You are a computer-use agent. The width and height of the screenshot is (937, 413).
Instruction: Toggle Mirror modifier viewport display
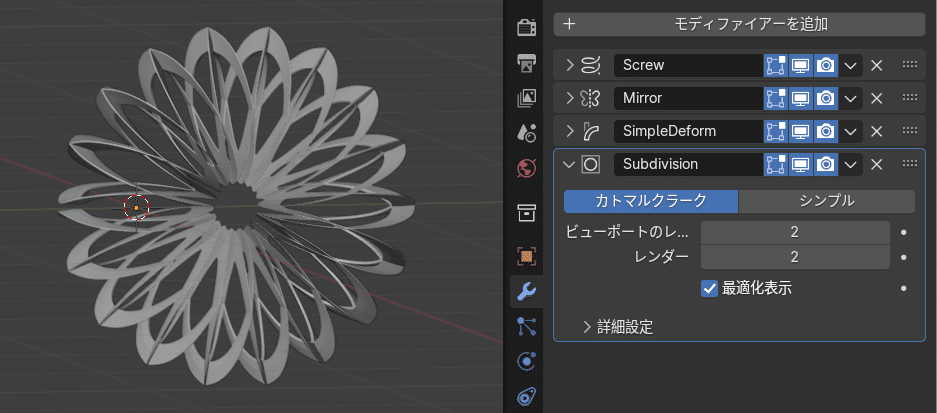(801, 98)
